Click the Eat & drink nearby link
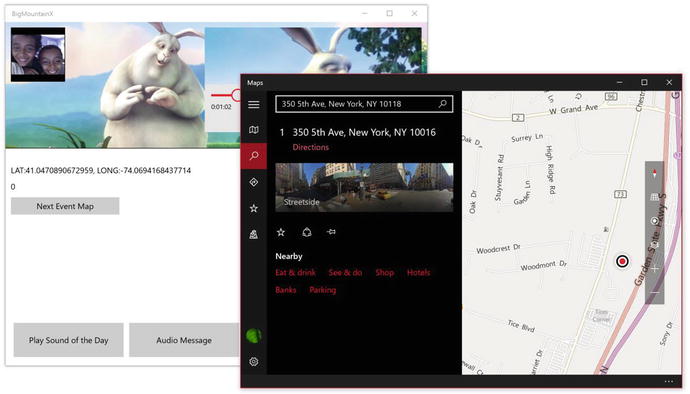The height and width of the screenshot is (394, 690). click(295, 272)
